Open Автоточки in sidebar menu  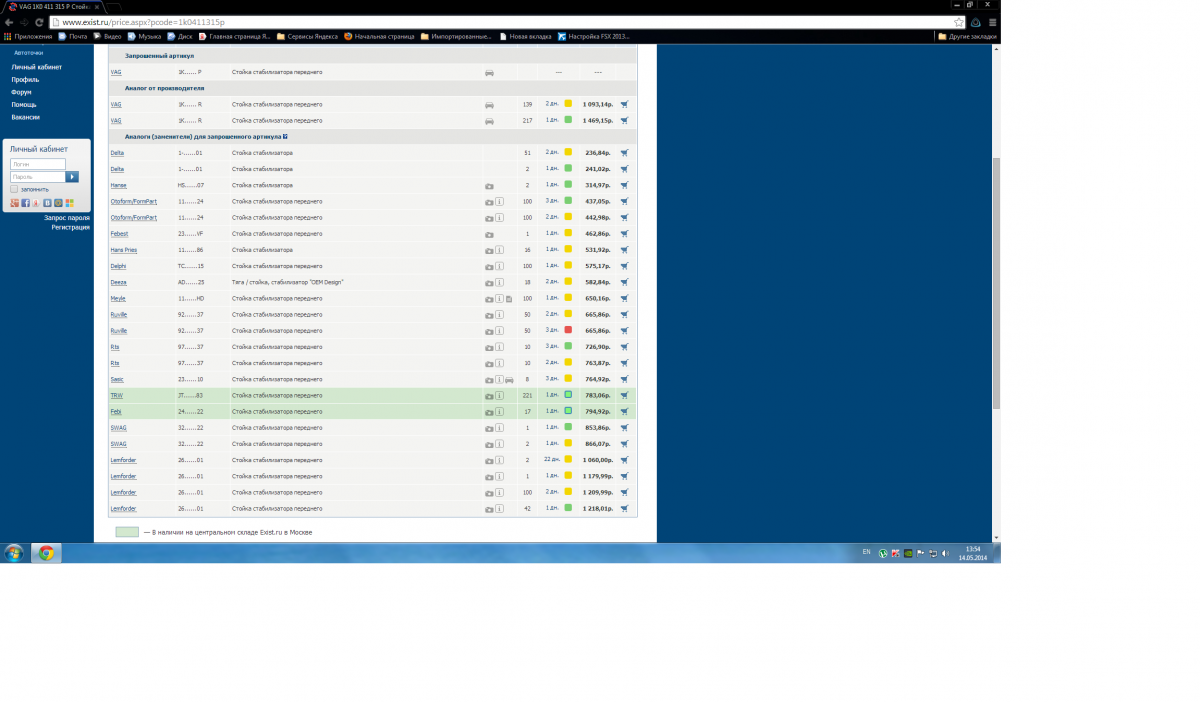(28, 52)
